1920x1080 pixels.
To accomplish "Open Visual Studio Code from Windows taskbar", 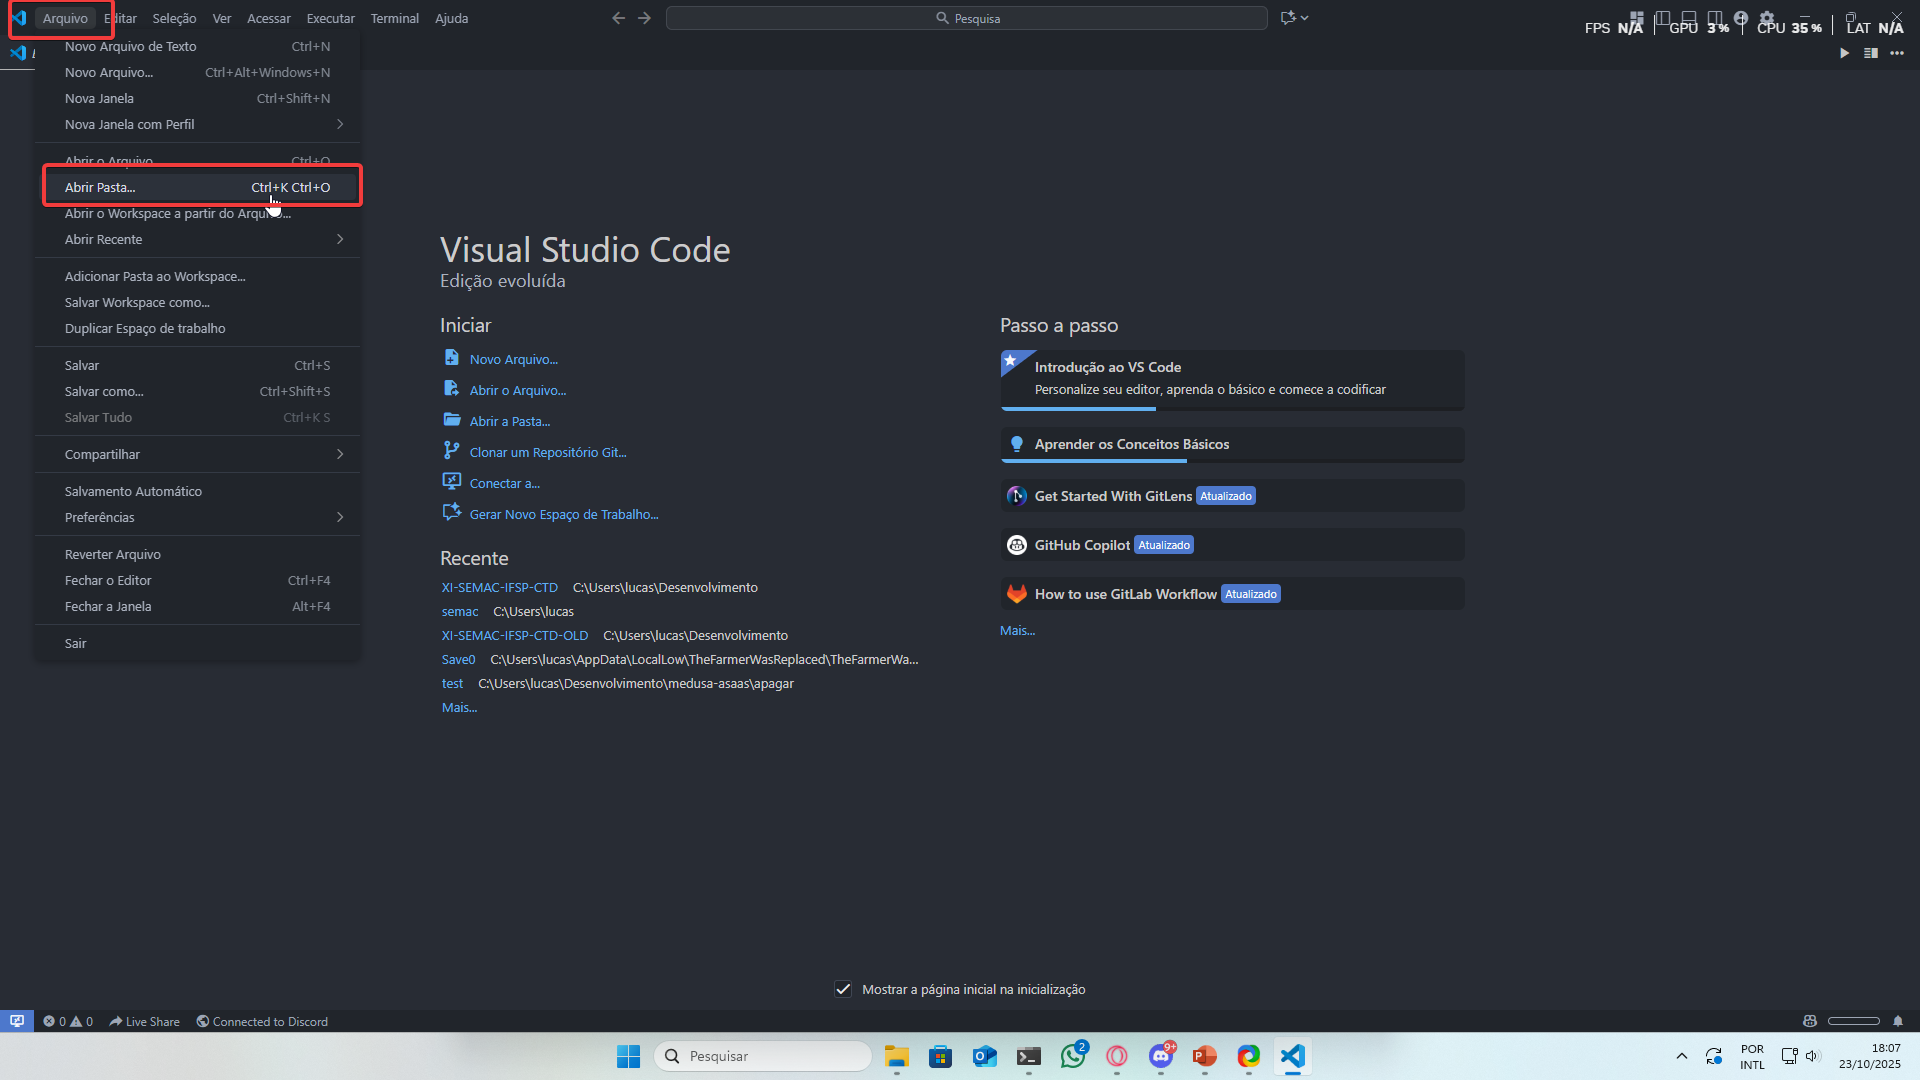I will click(1292, 1056).
